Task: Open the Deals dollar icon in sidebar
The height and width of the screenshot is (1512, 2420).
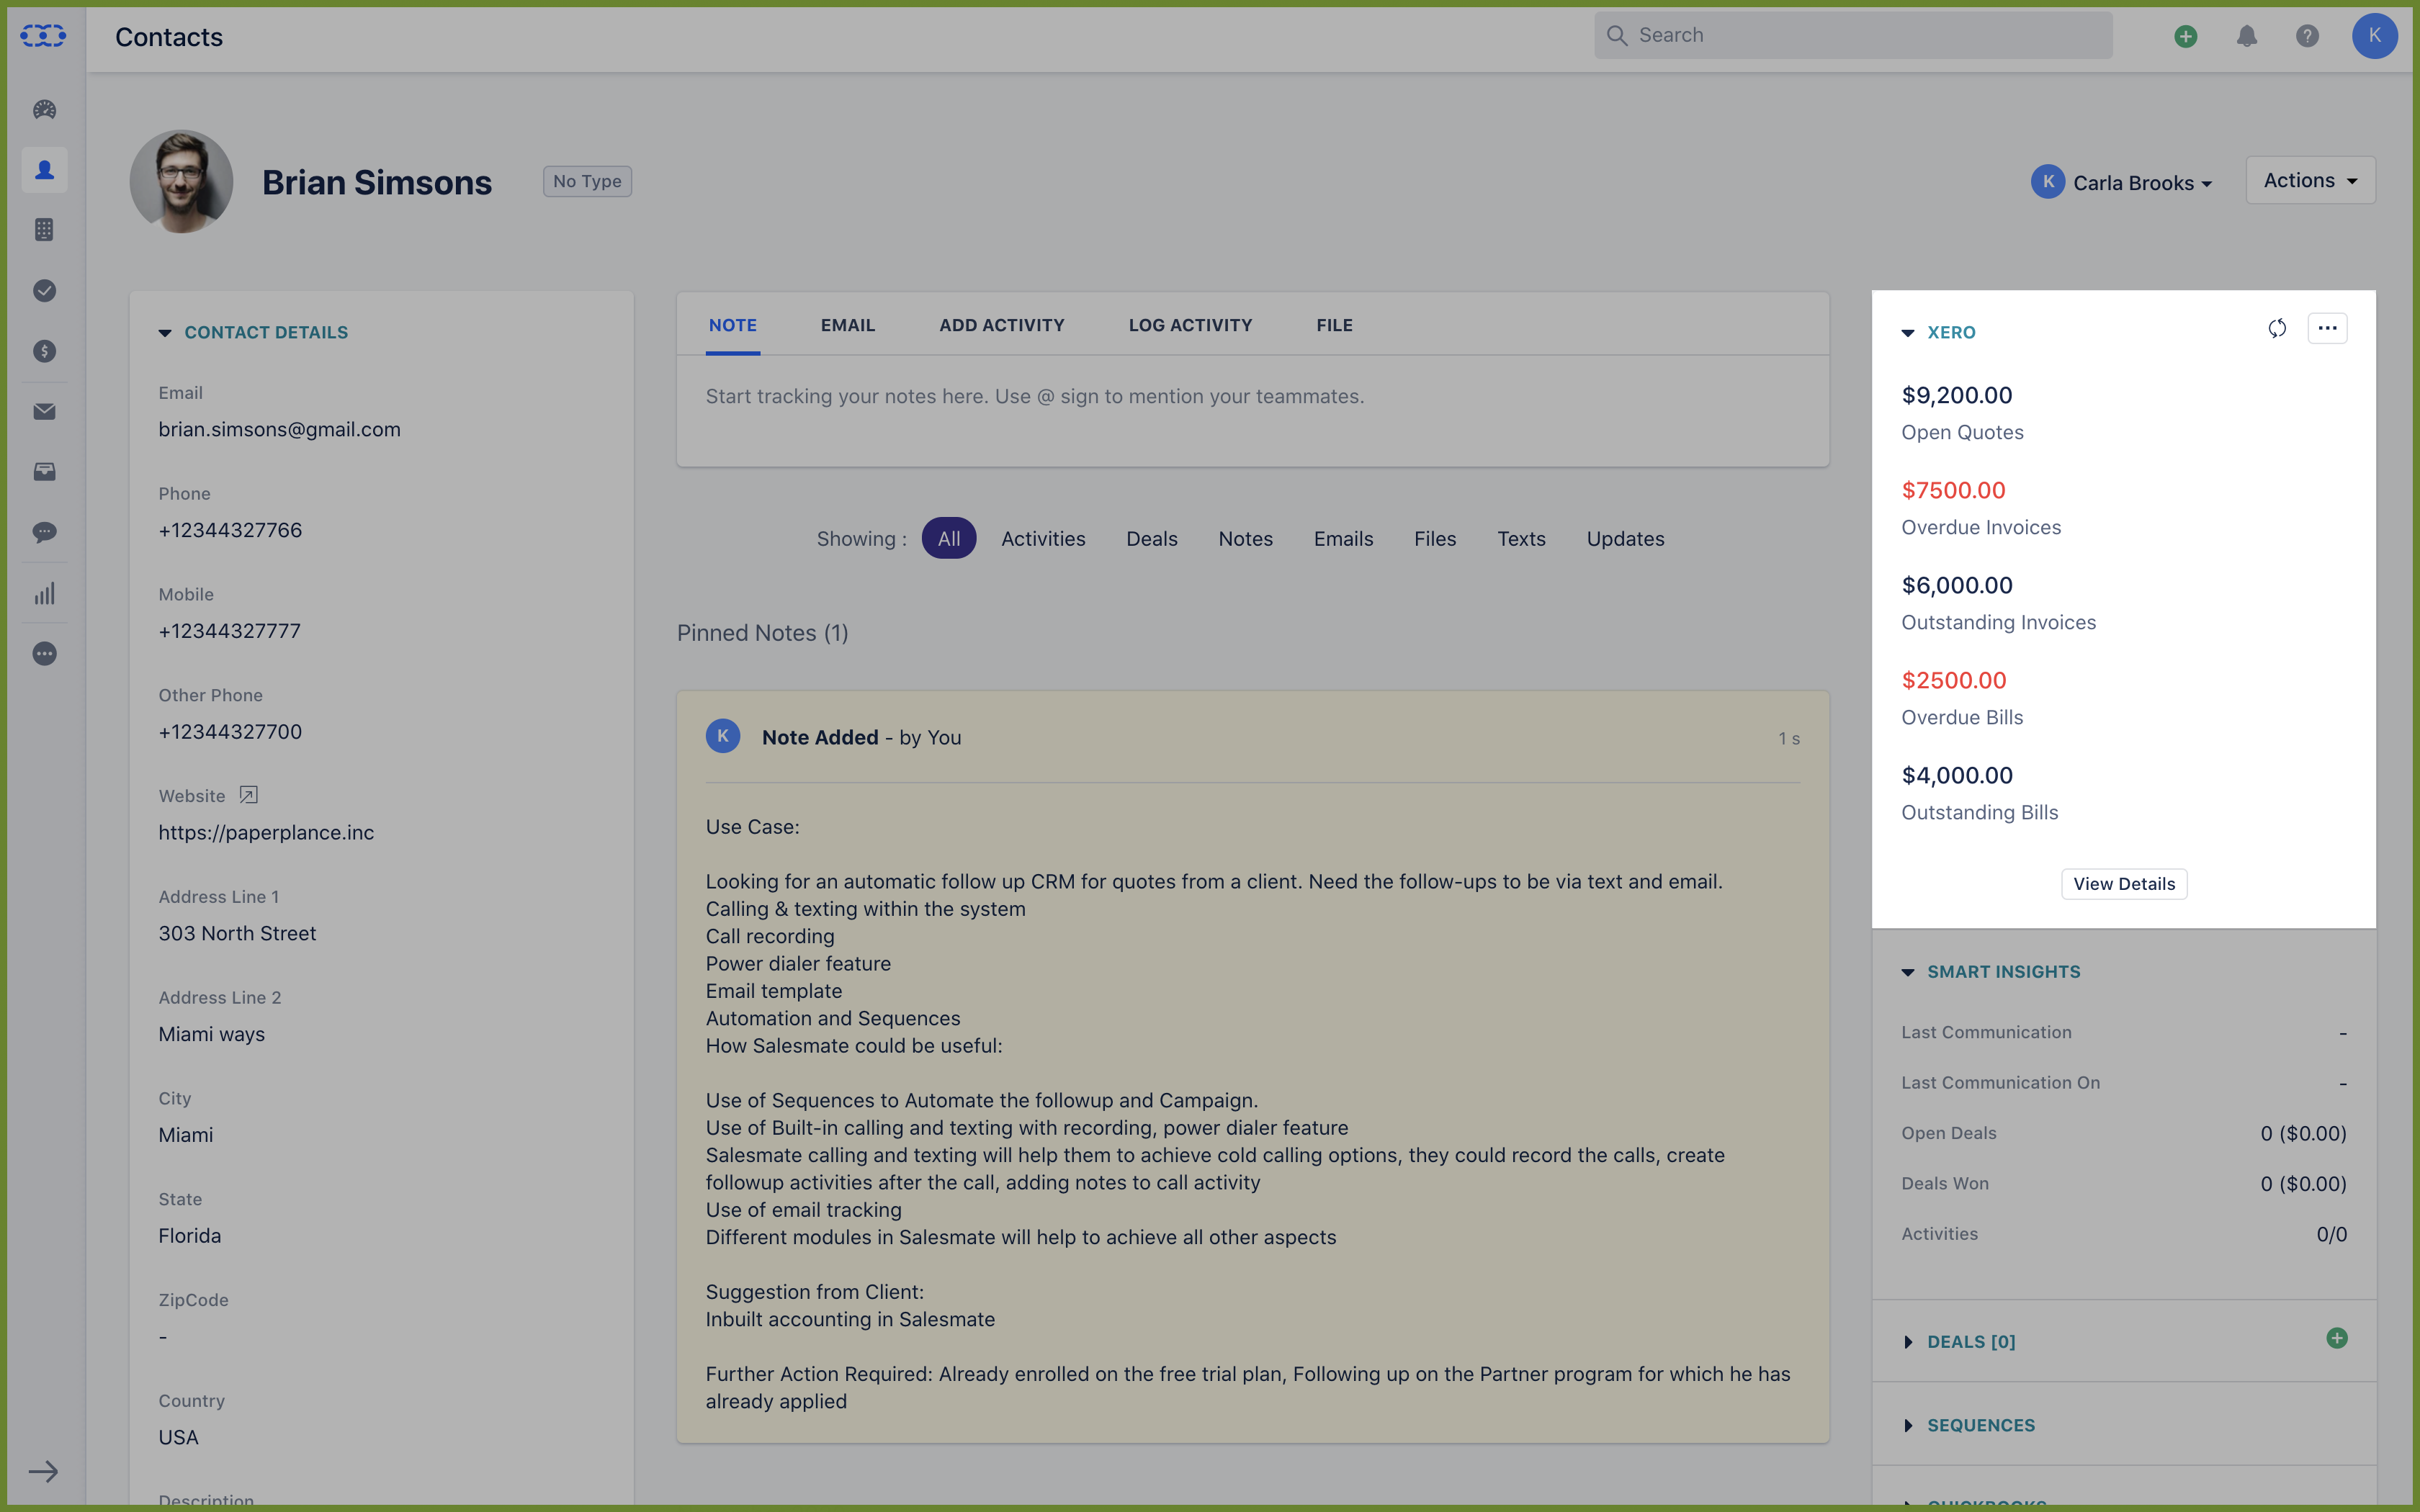Action: [44, 351]
